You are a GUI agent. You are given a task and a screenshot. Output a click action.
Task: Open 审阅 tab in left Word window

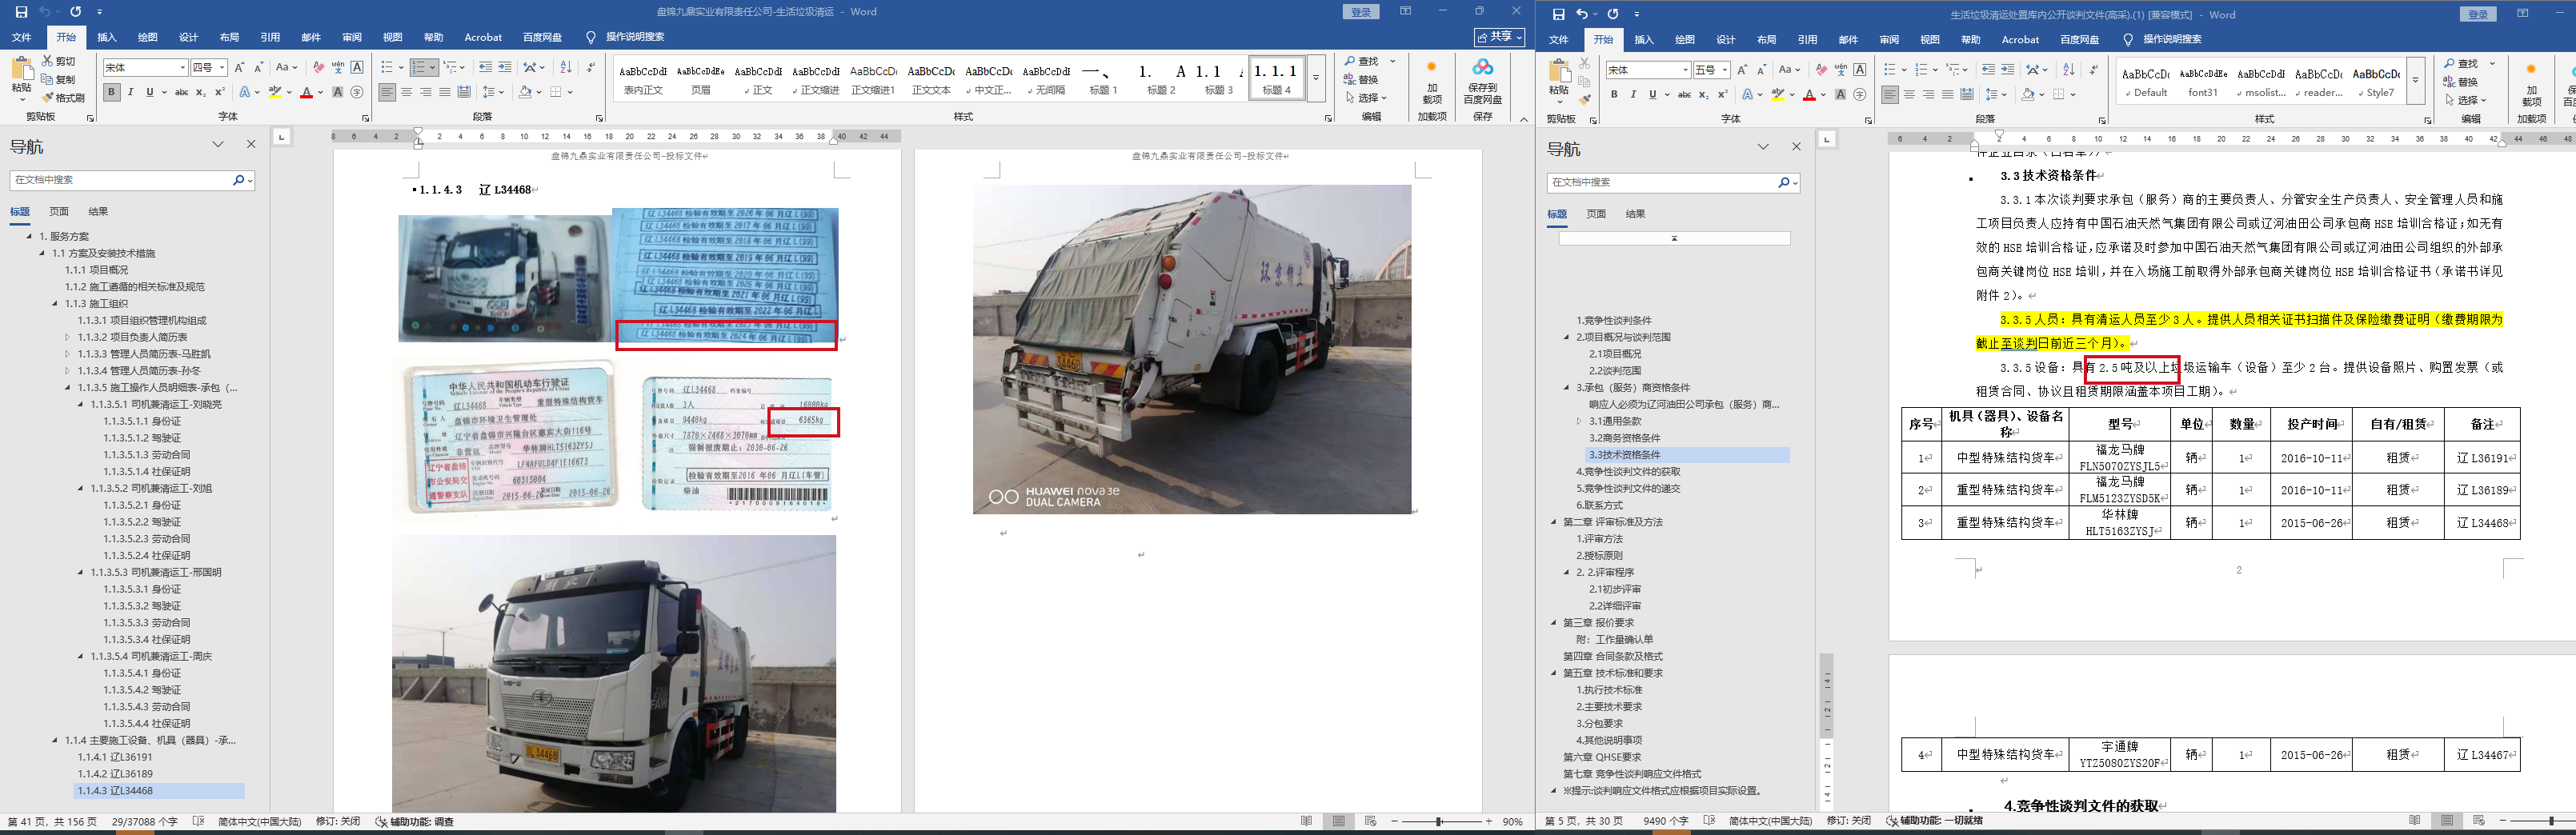click(352, 37)
